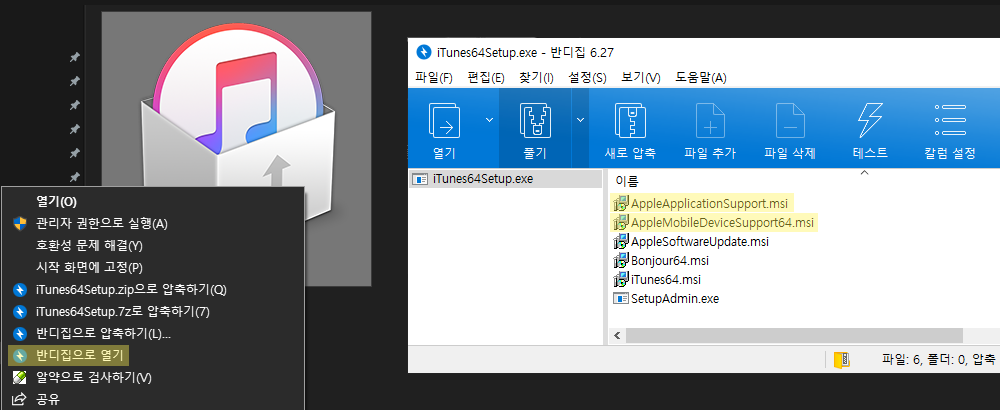Open the 파일(F) menu
Screen dimensions: 1000x410
click(434, 78)
